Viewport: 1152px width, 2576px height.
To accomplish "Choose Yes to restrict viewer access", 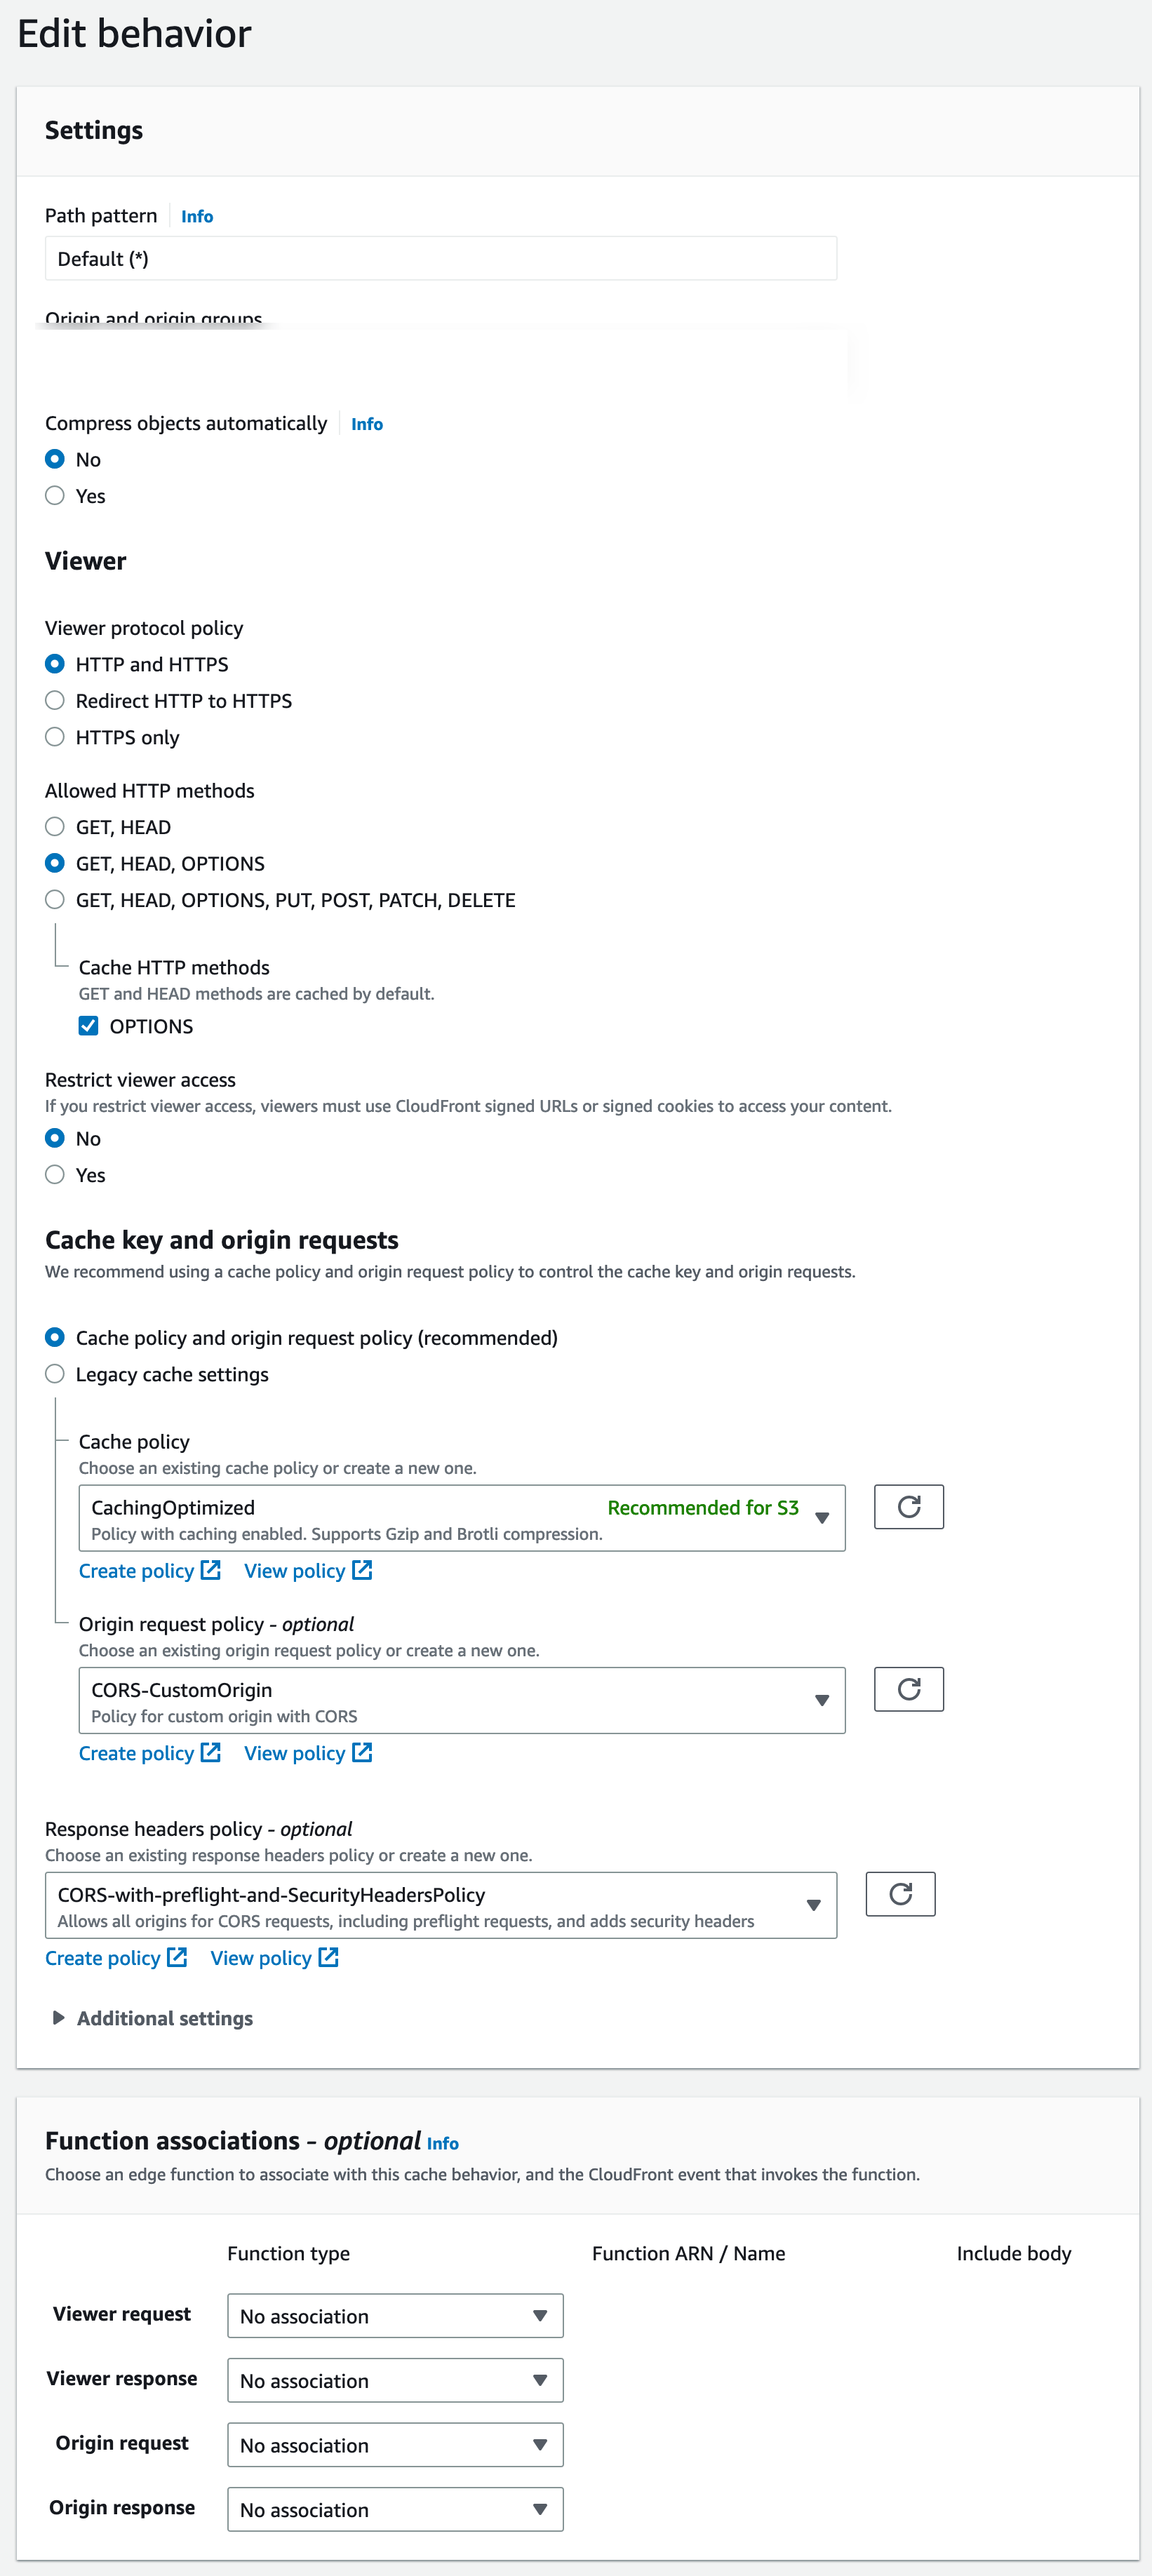I will point(55,1175).
